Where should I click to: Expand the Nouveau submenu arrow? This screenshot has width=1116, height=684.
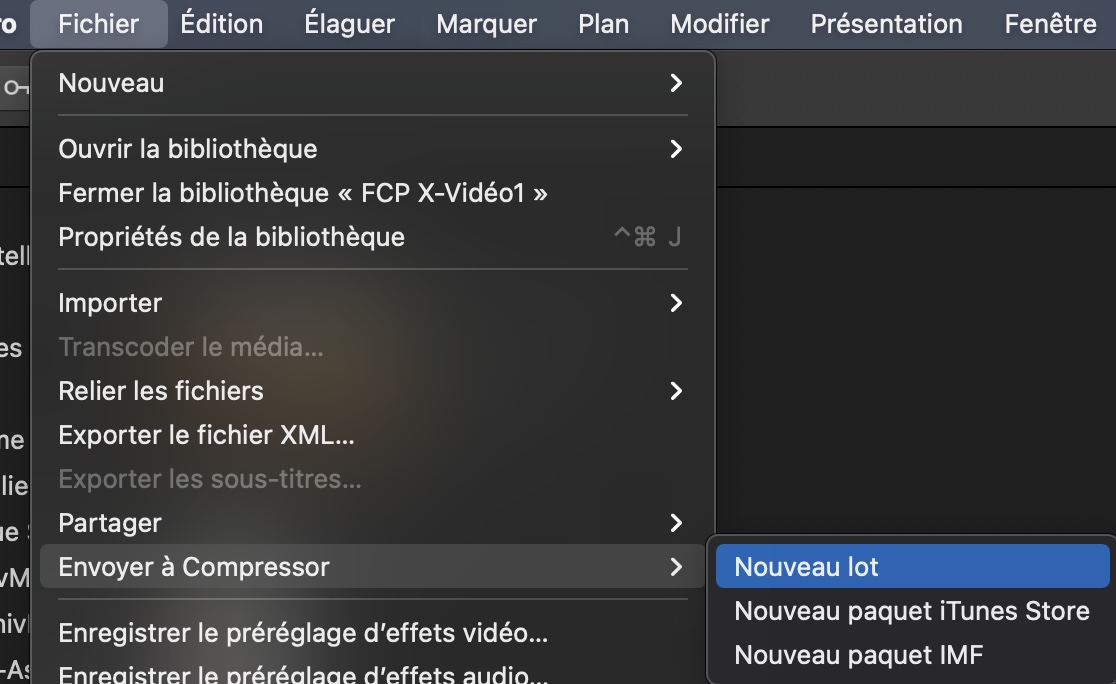677,83
